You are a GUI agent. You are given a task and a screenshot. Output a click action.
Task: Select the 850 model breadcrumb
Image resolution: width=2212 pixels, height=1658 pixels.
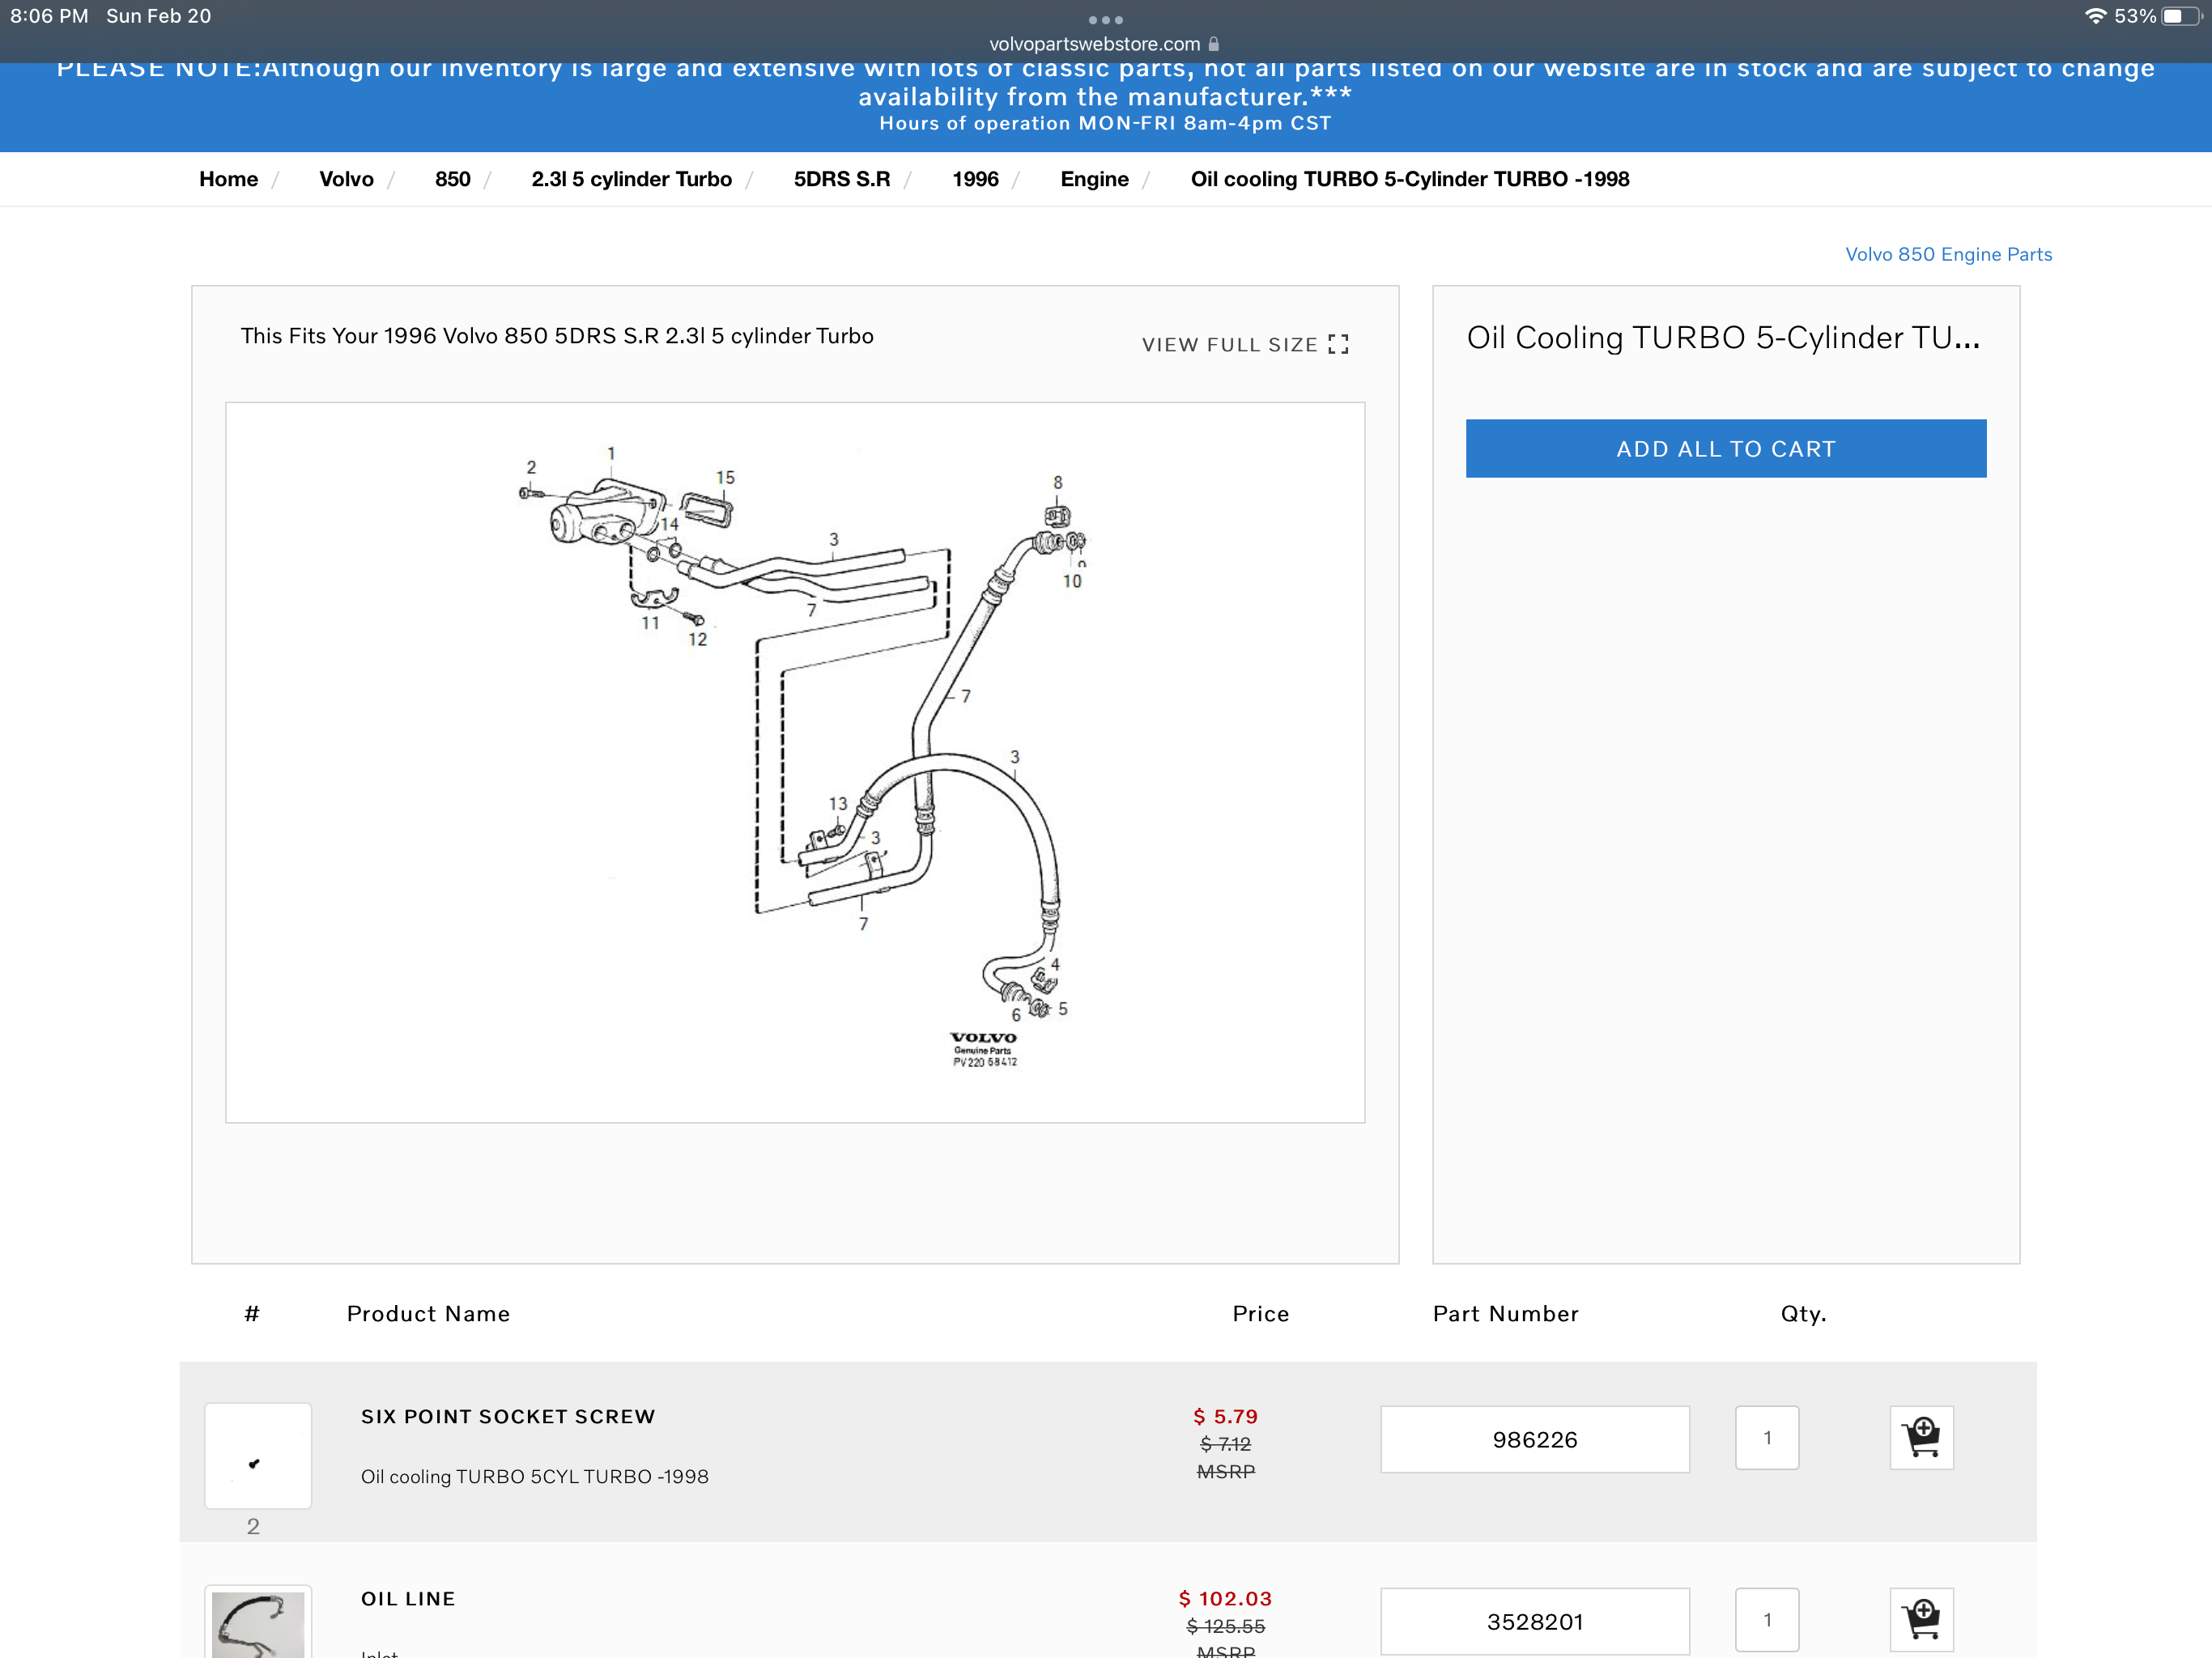452,179
